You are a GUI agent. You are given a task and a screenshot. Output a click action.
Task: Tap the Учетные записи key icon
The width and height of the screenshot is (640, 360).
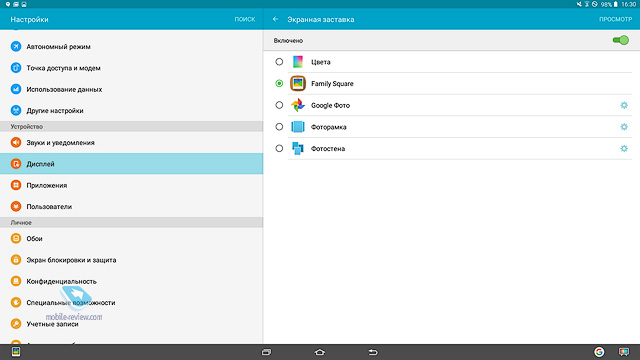coord(16,324)
